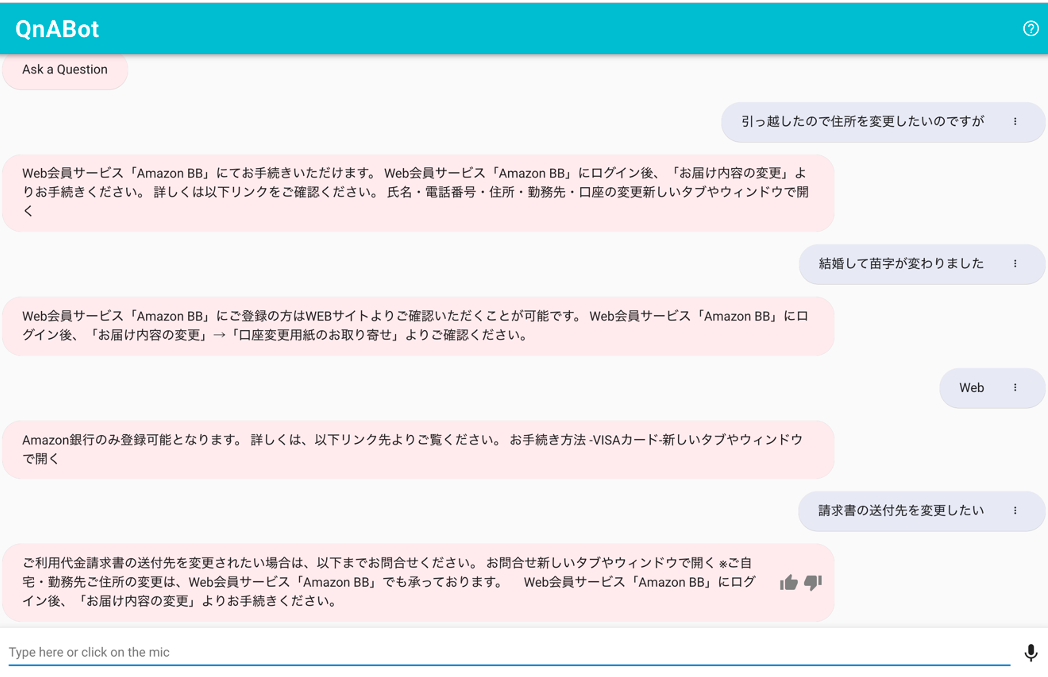Click the 'Ask a Question' bubble
Image resolution: width=1048 pixels, height=677 pixels.
(65, 70)
